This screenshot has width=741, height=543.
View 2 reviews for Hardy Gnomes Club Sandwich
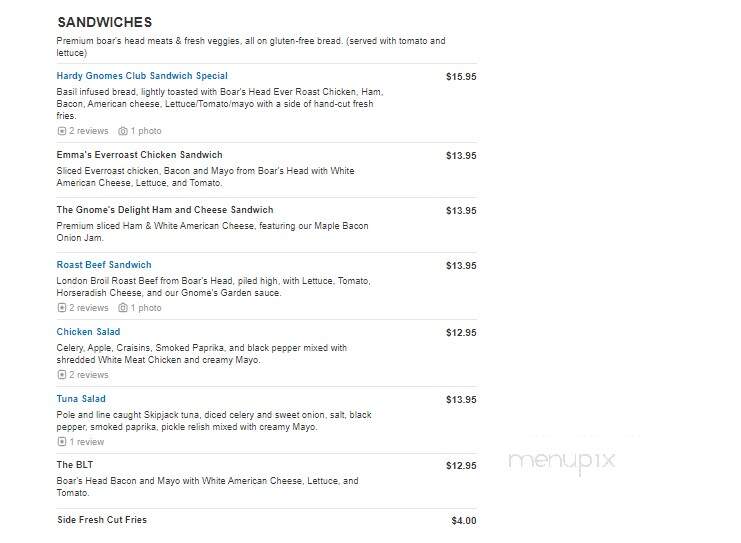click(88, 131)
